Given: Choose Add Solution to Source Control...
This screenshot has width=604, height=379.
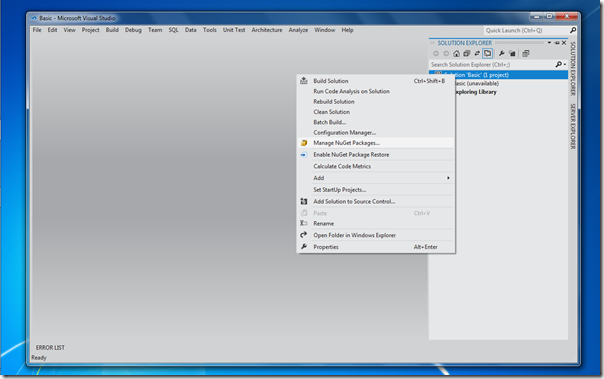Looking at the screenshot, I should pos(376,201).
